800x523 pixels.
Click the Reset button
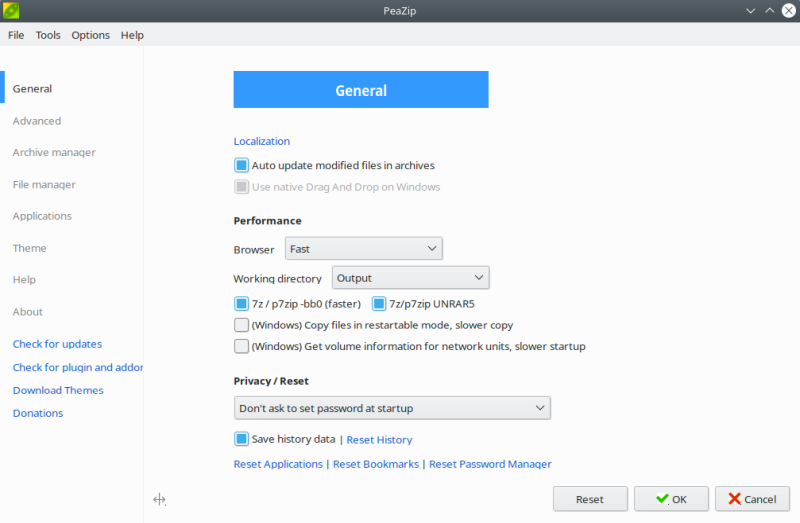click(x=590, y=499)
